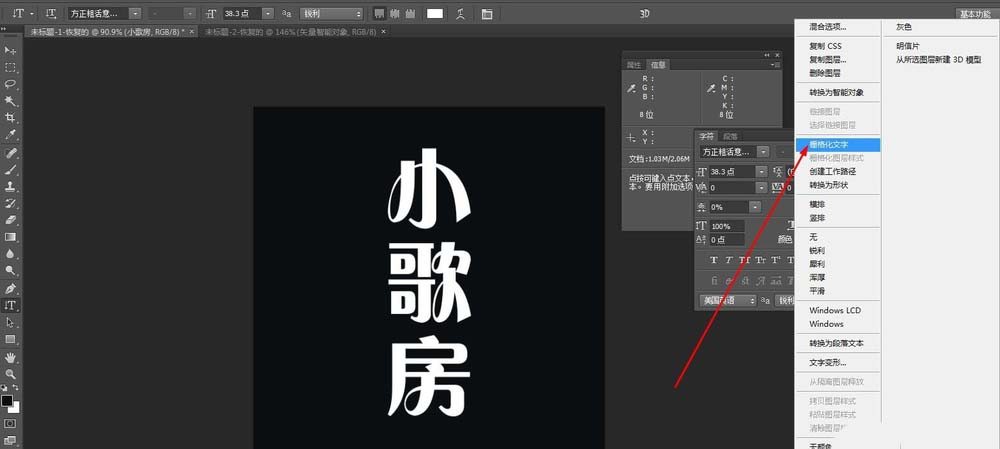Viewport: 1000px width, 449px height.
Task: Select the Rectangular Marquee tool
Action: pyautogui.click(x=11, y=67)
